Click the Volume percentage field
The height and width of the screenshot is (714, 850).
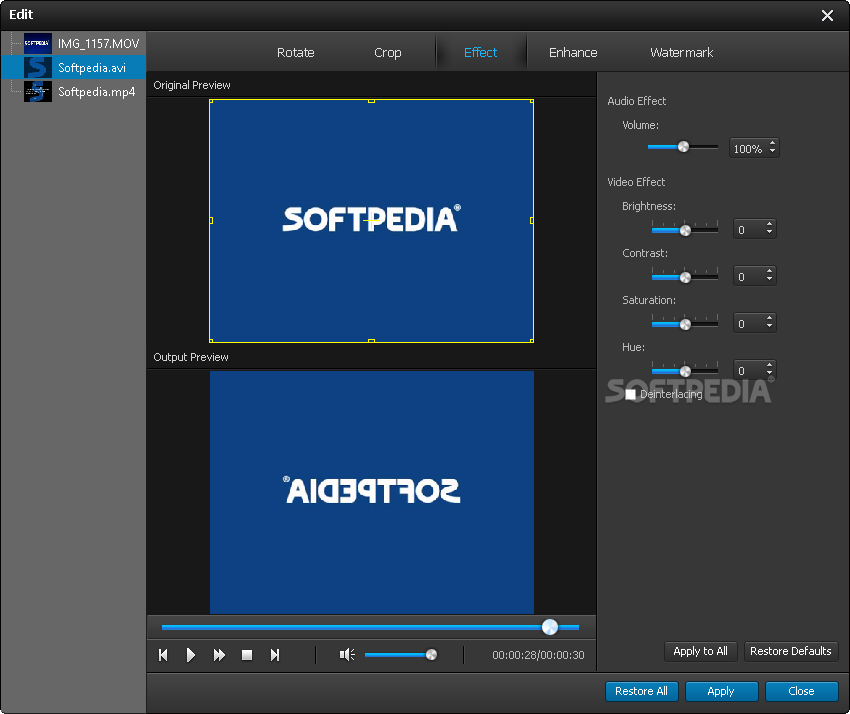coord(749,149)
